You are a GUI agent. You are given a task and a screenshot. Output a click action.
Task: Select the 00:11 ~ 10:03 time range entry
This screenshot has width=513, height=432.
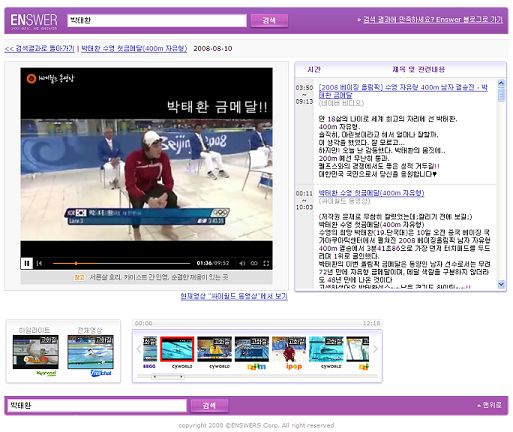point(304,200)
